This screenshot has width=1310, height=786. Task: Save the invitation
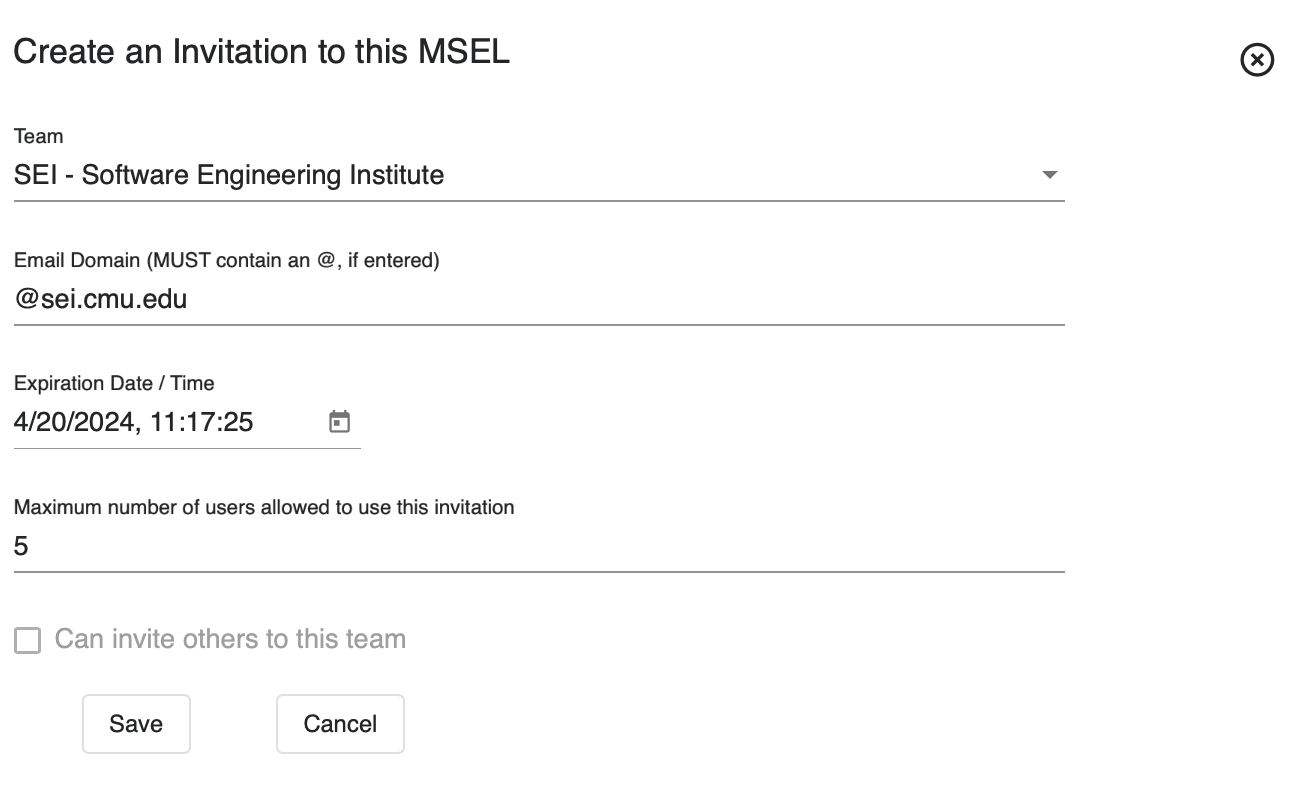pyautogui.click(x=136, y=724)
